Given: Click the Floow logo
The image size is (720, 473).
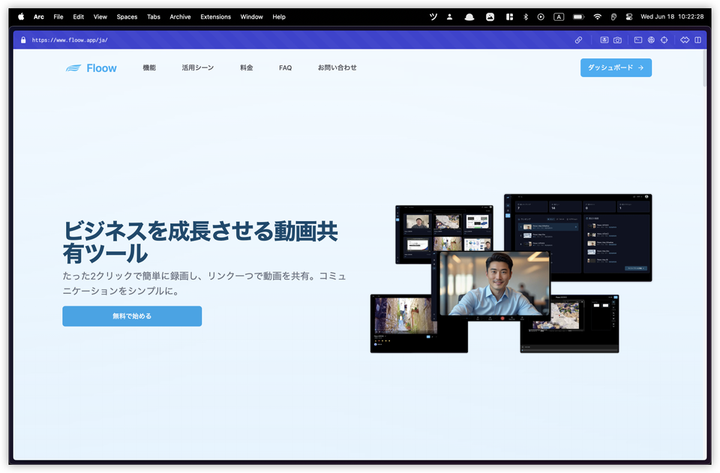Looking at the screenshot, I should coord(91,68).
